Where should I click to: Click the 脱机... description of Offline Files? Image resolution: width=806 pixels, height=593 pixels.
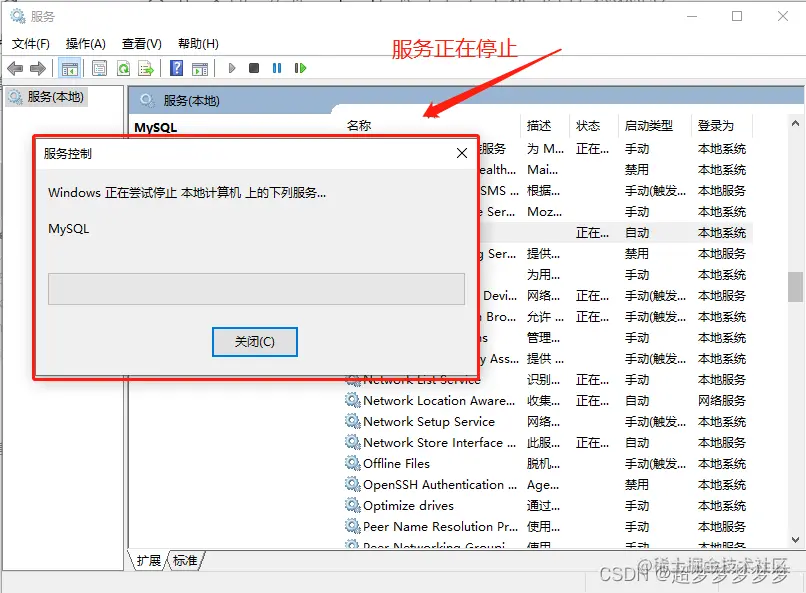click(543, 464)
